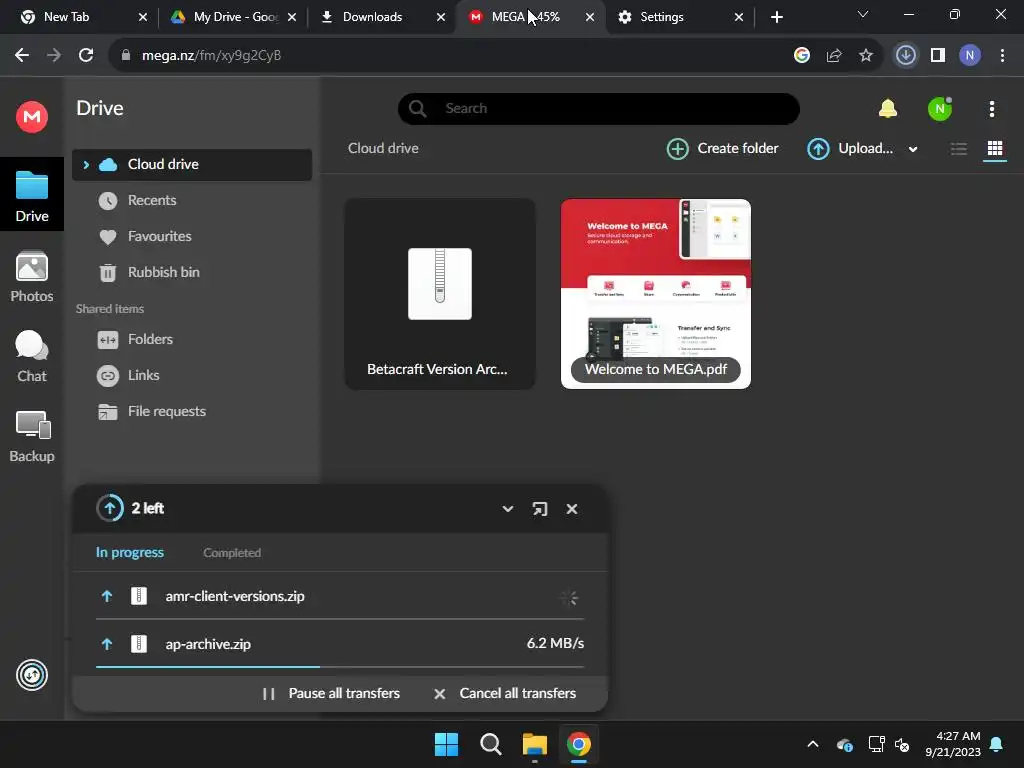This screenshot has width=1024, height=768.
Task: Expand the Cloud drive tree chevron
Action: 86,165
